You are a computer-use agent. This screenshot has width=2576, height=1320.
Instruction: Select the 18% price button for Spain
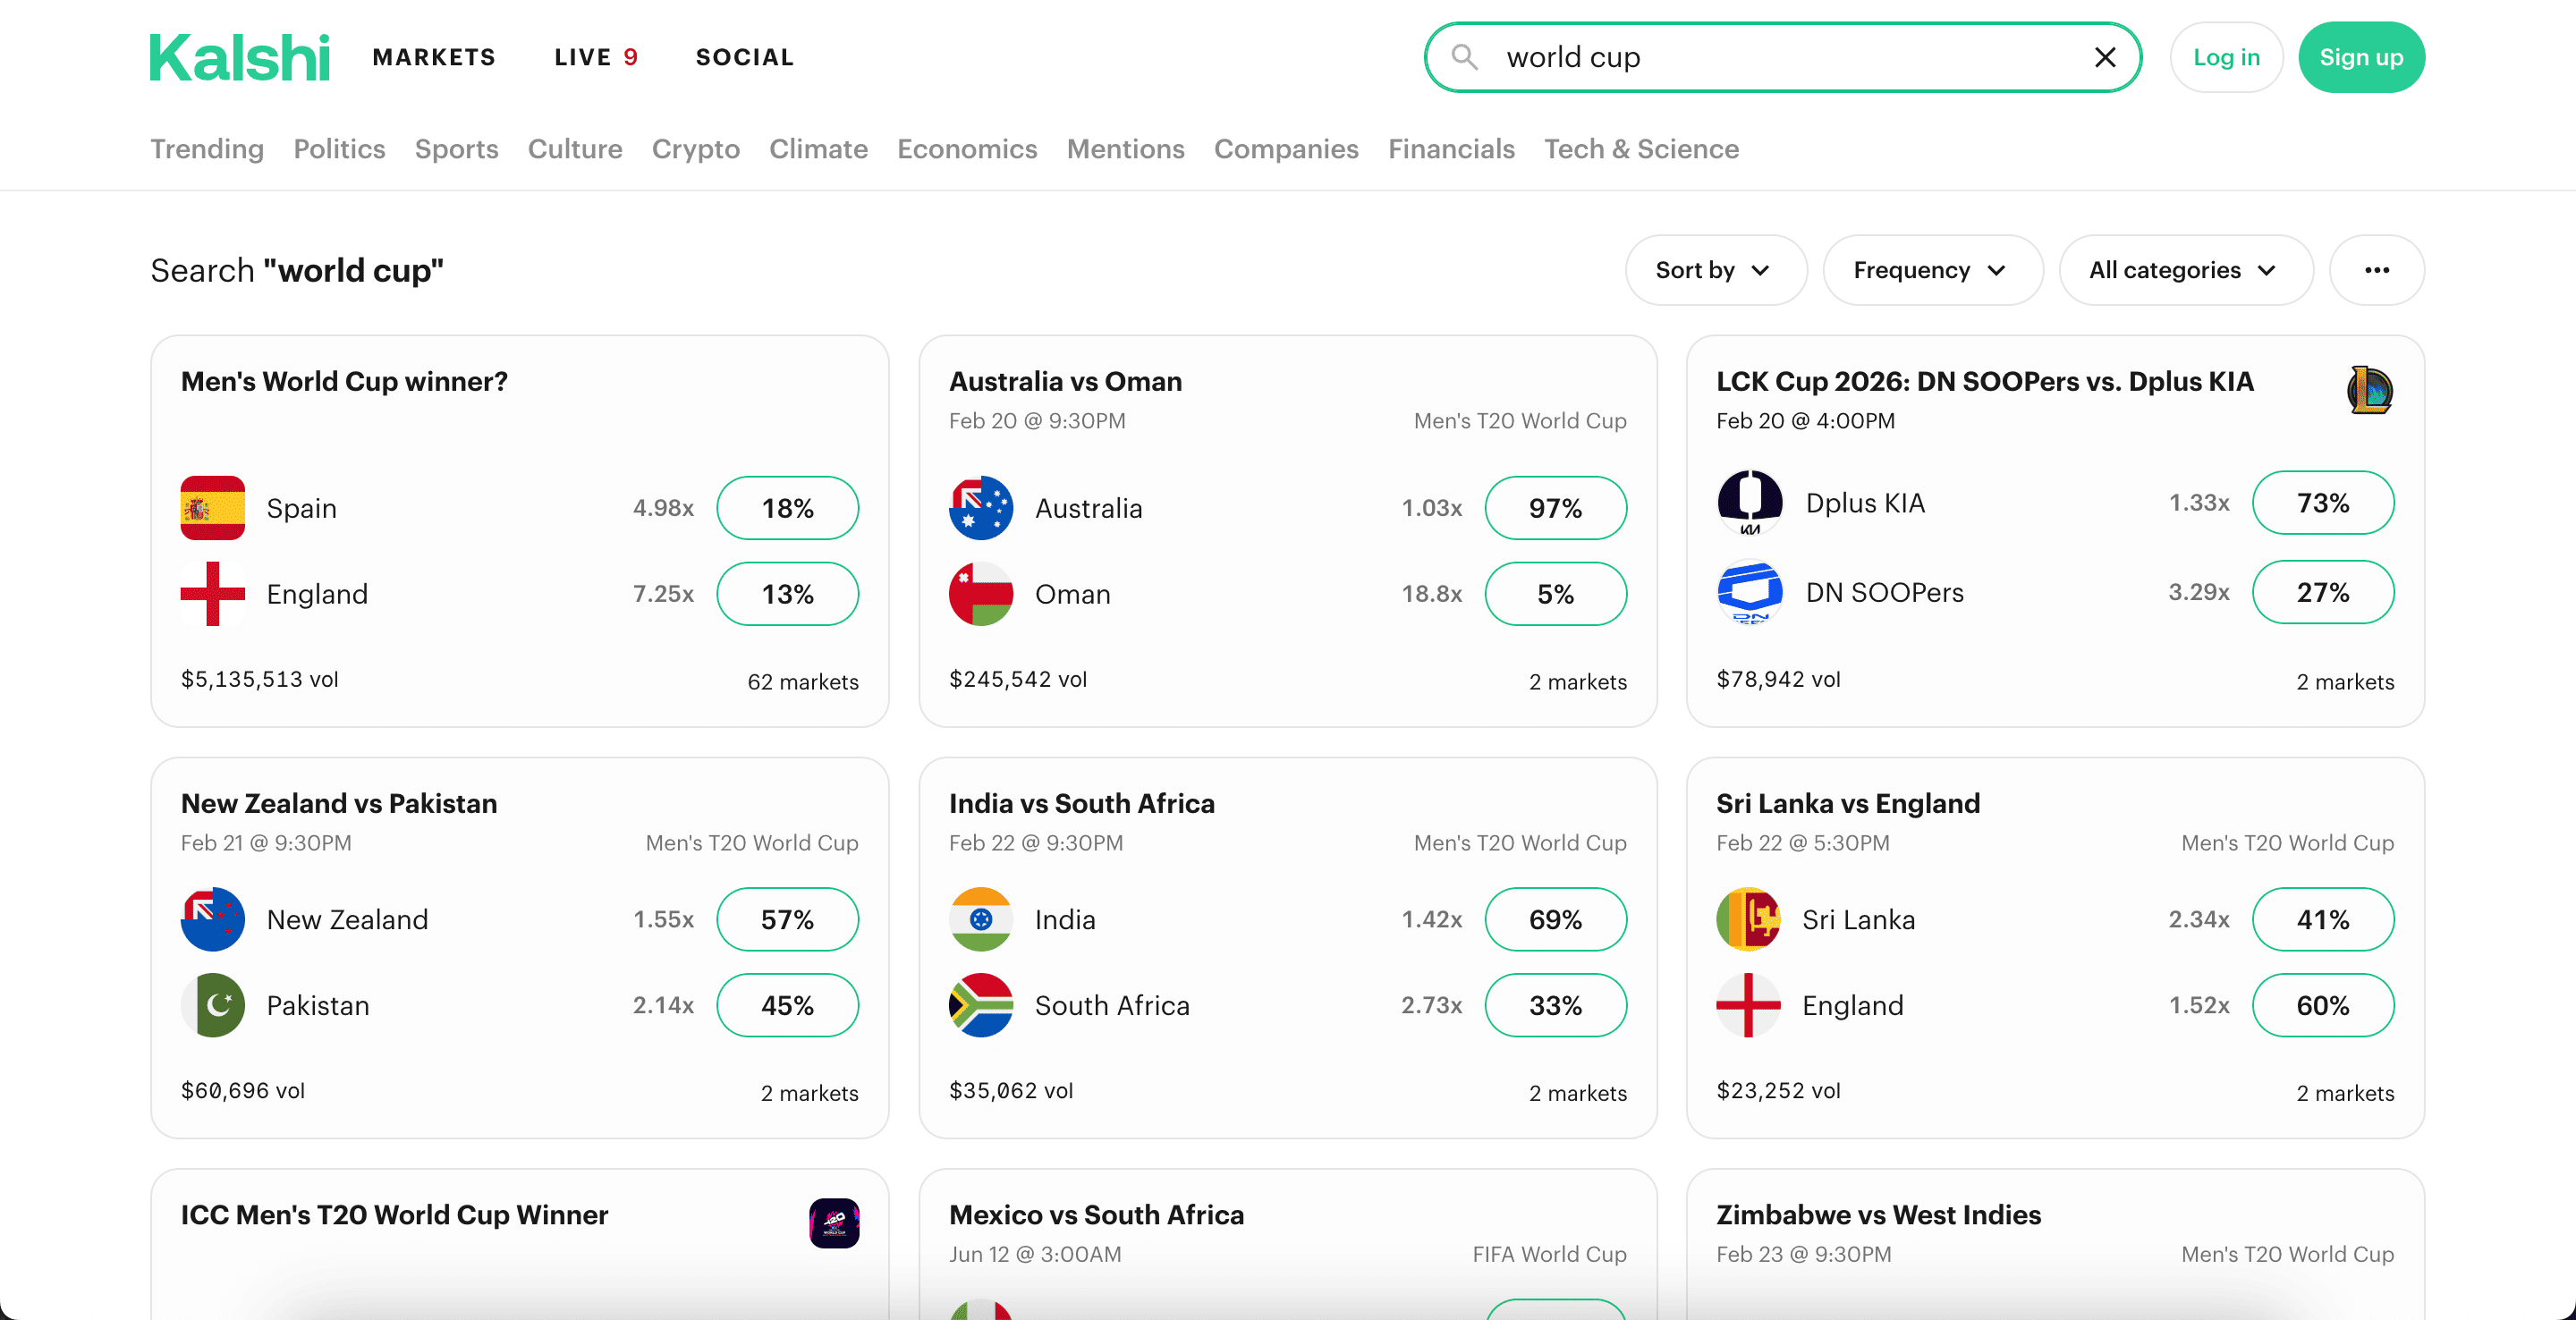(787, 507)
